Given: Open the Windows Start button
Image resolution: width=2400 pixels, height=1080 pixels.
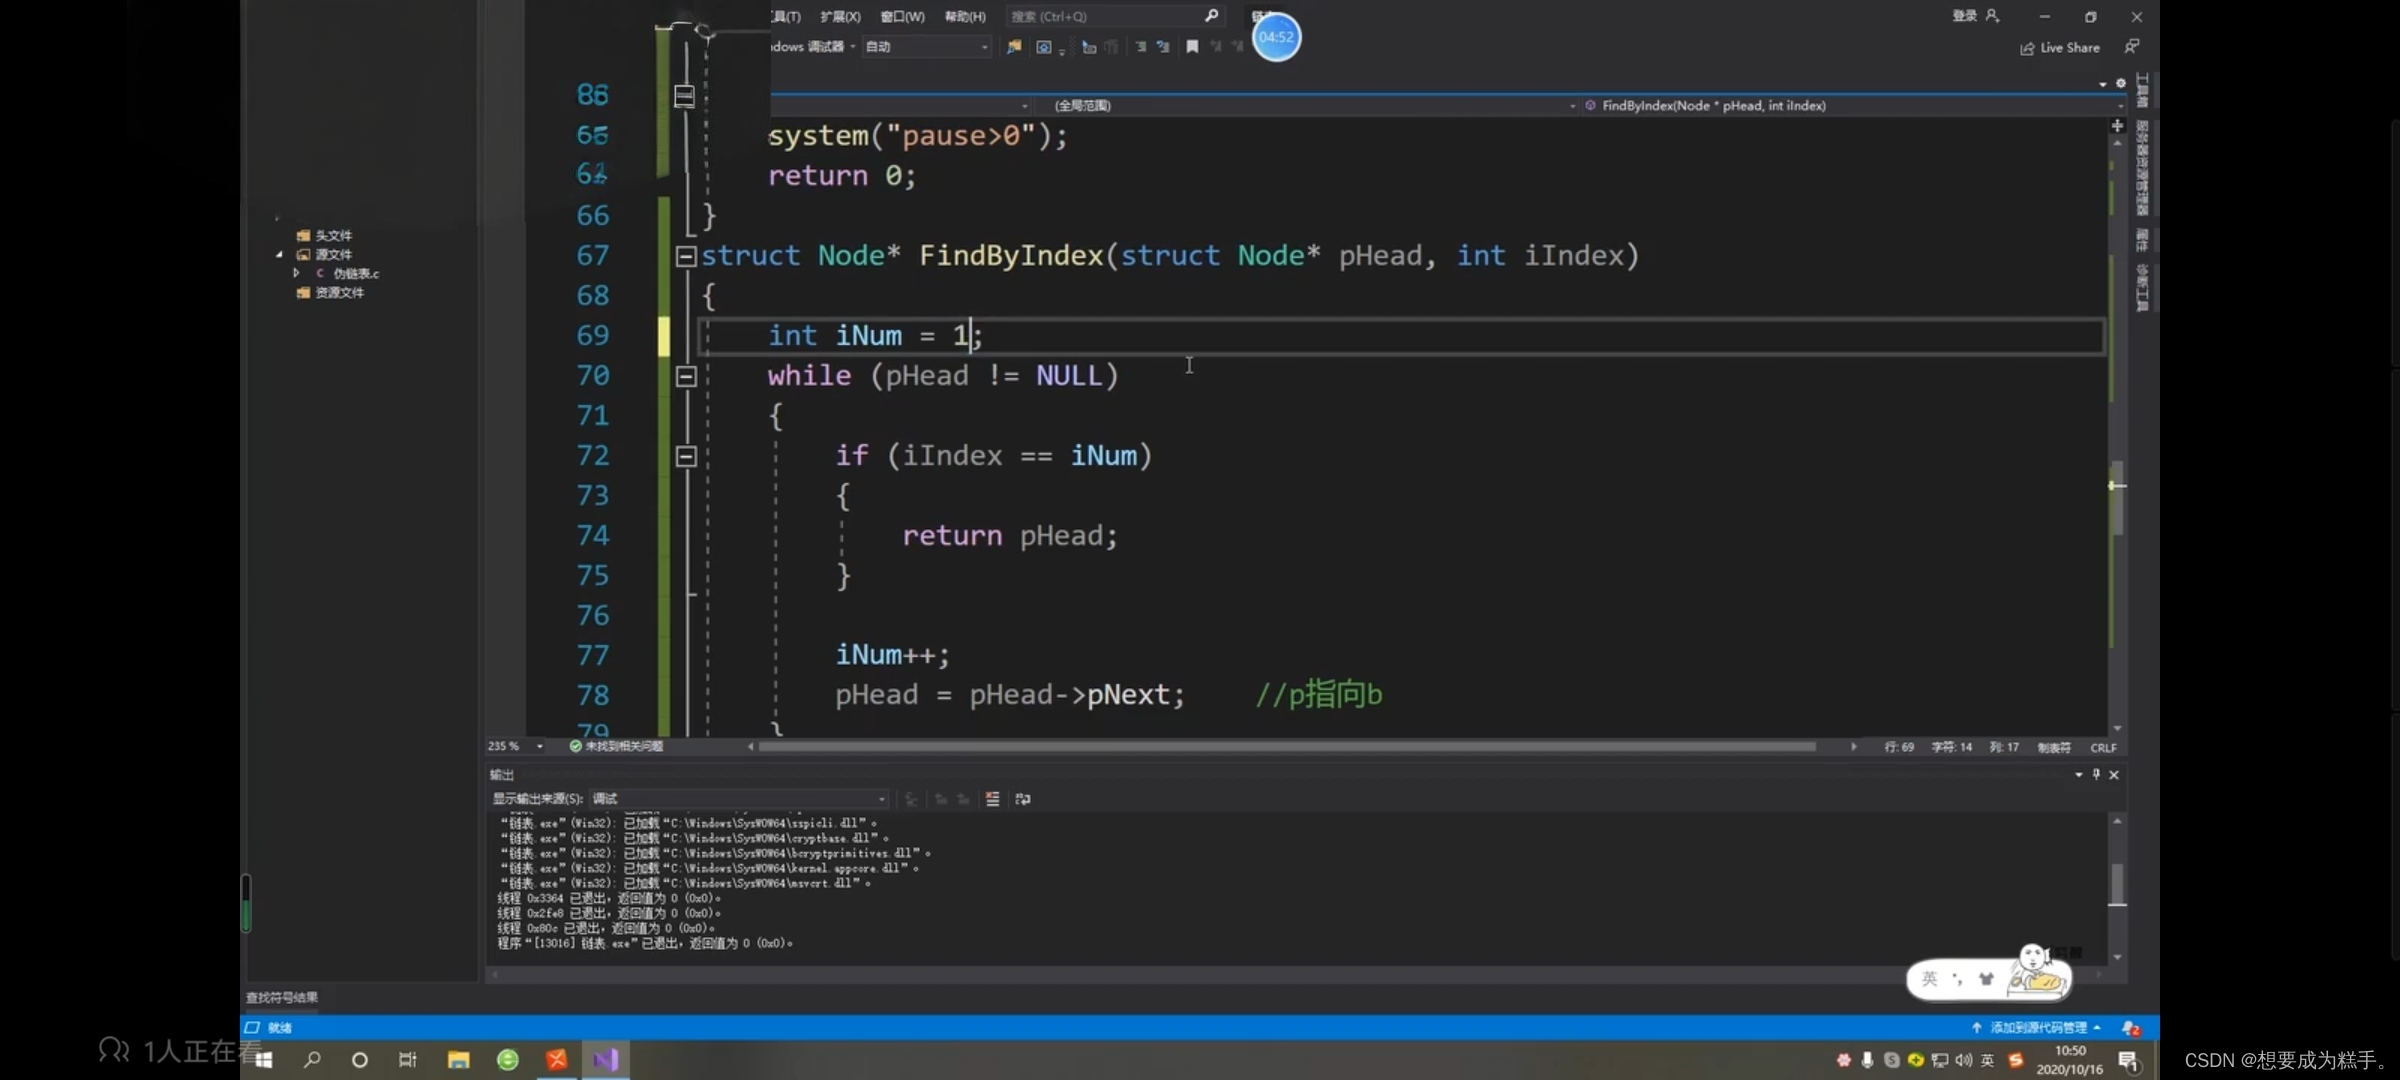Looking at the screenshot, I should [x=264, y=1060].
